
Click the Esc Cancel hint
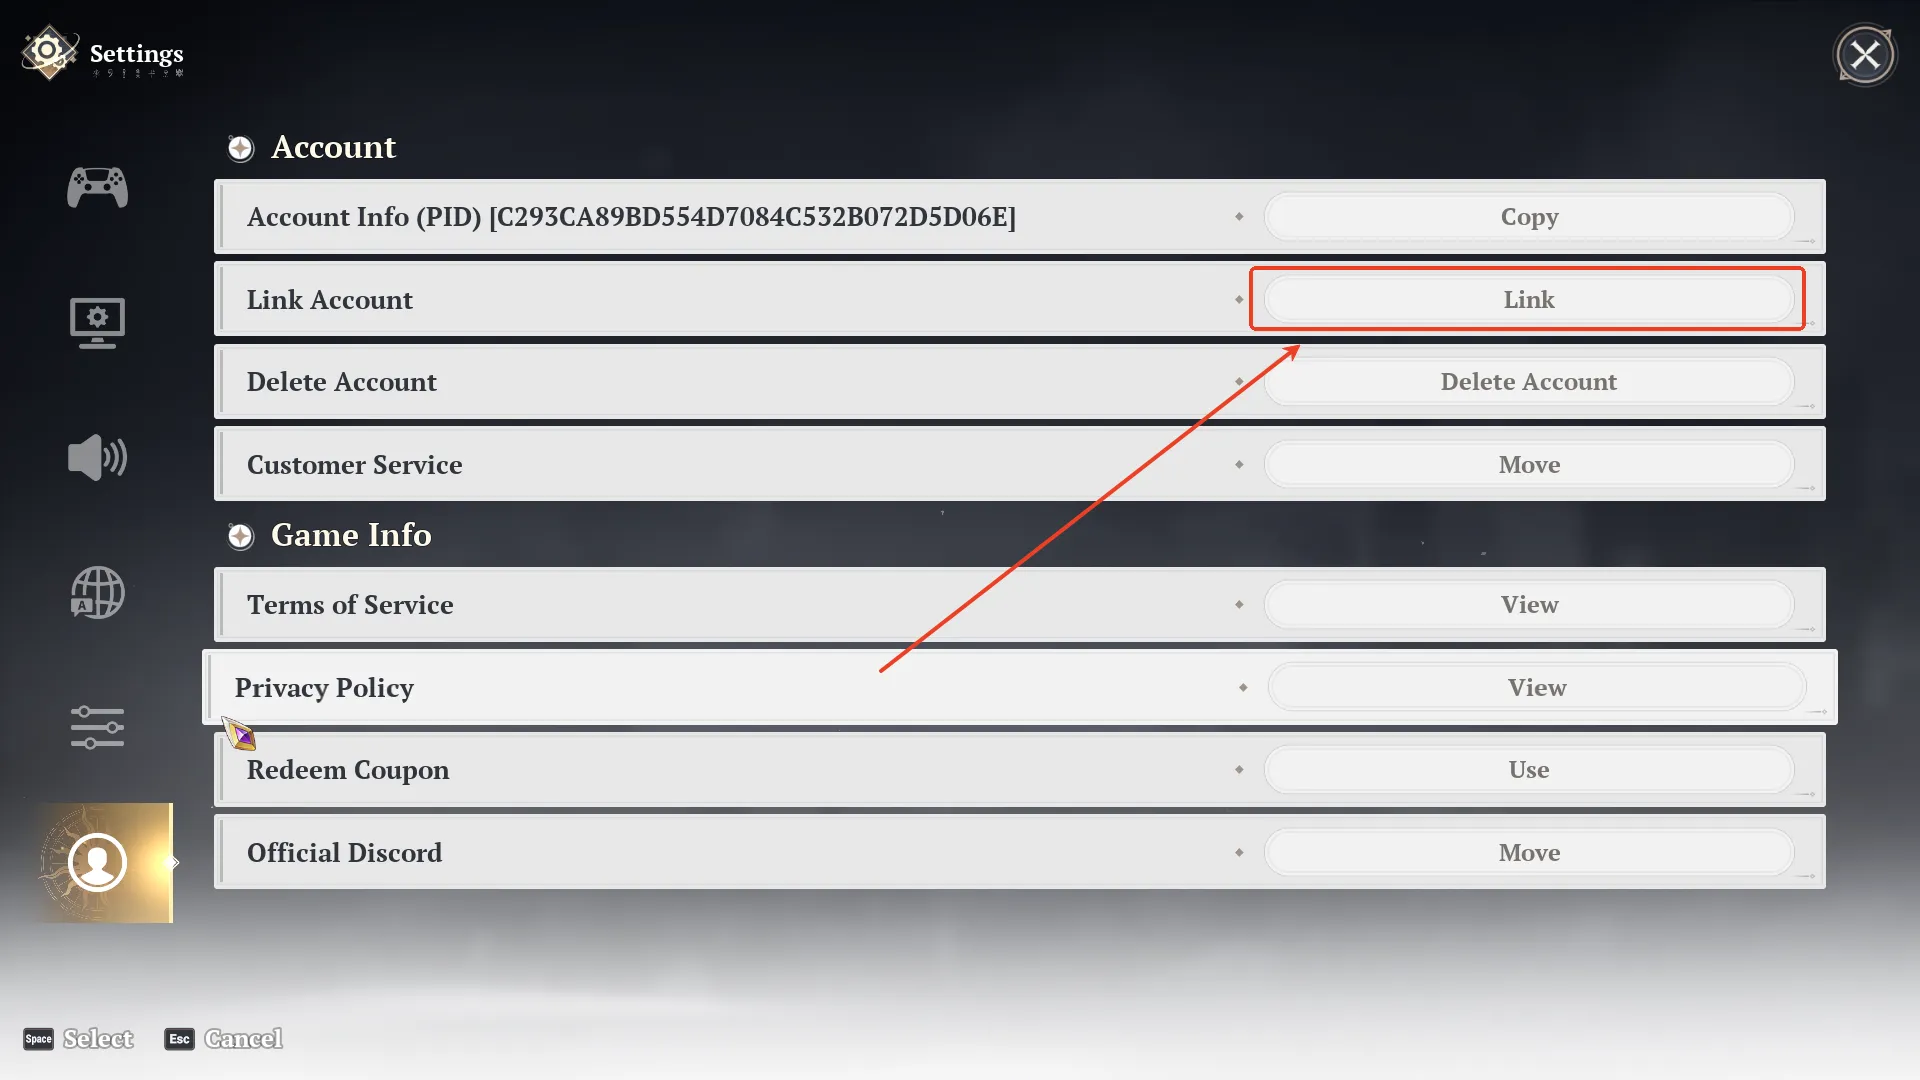click(224, 1039)
